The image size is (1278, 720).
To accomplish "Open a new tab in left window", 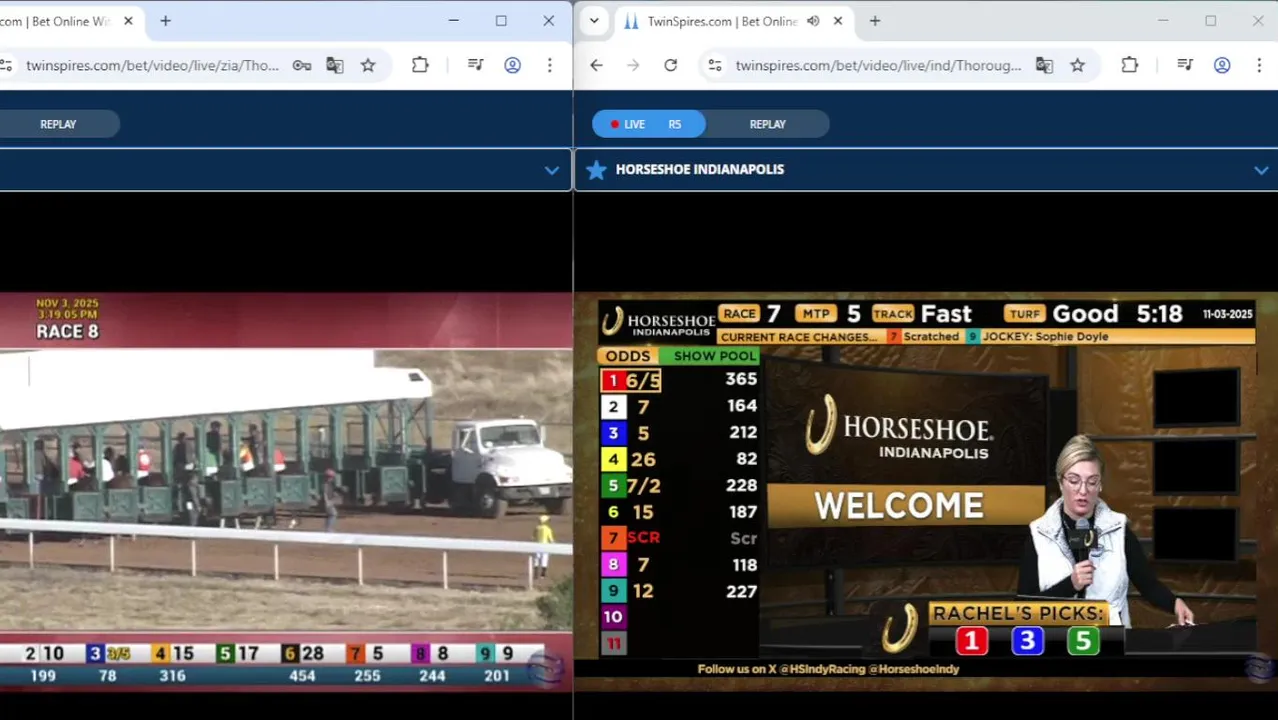I will (165, 21).
